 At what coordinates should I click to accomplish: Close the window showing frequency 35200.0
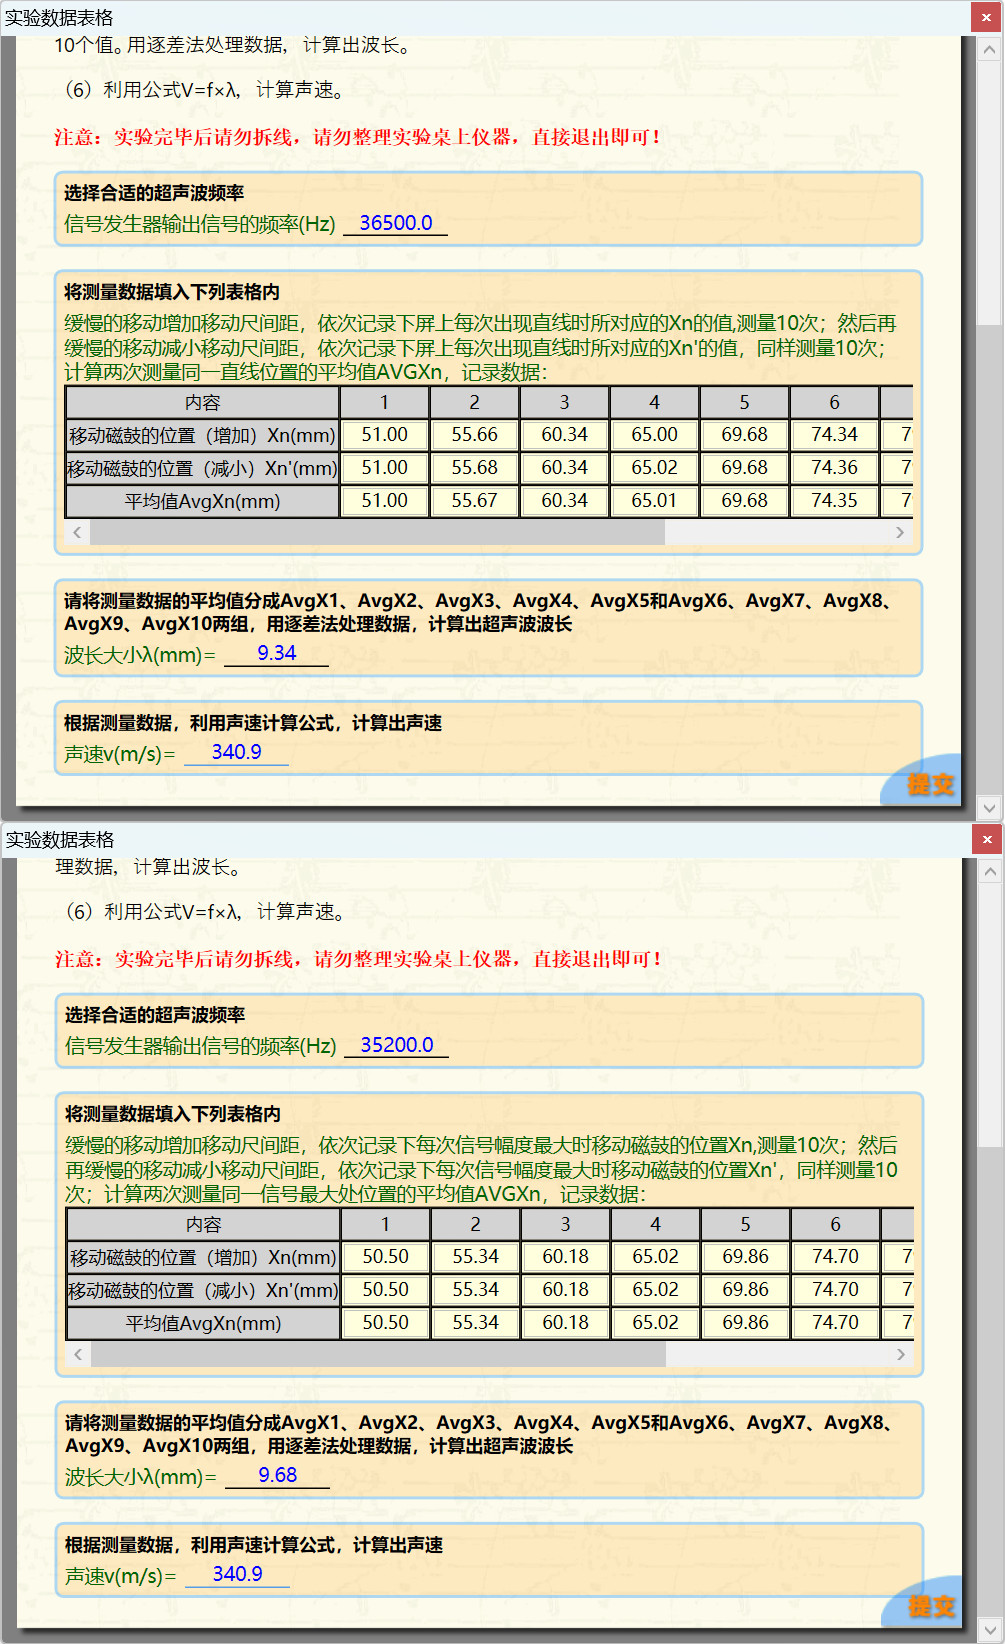coord(987,839)
